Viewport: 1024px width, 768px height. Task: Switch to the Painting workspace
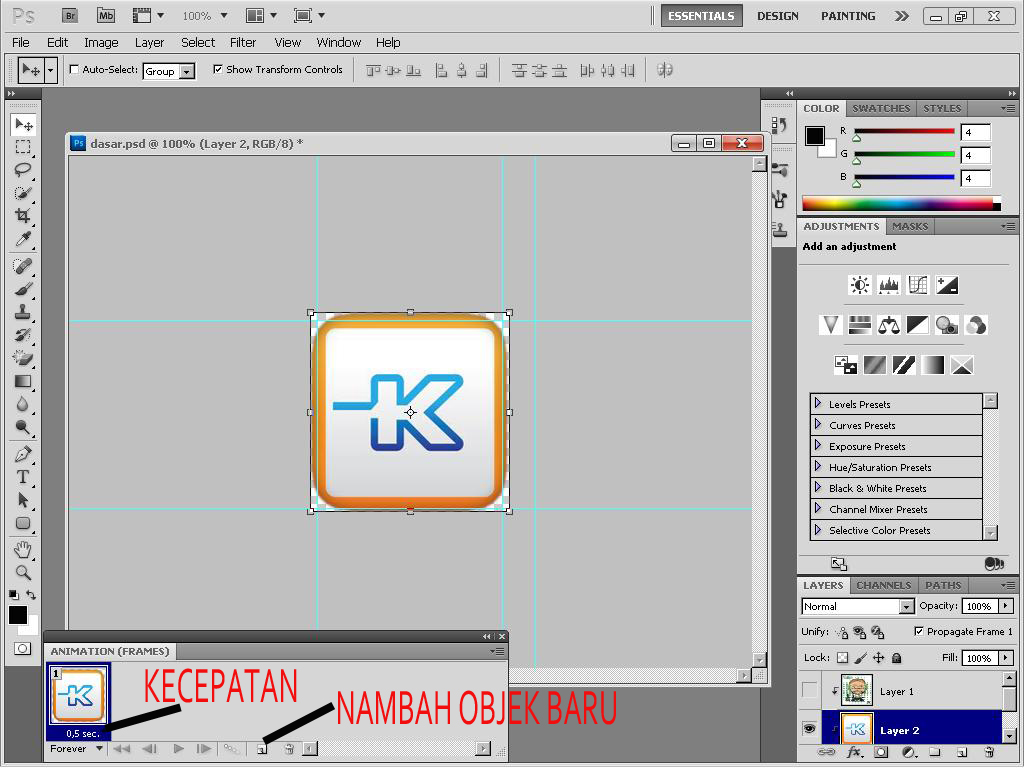coord(848,16)
